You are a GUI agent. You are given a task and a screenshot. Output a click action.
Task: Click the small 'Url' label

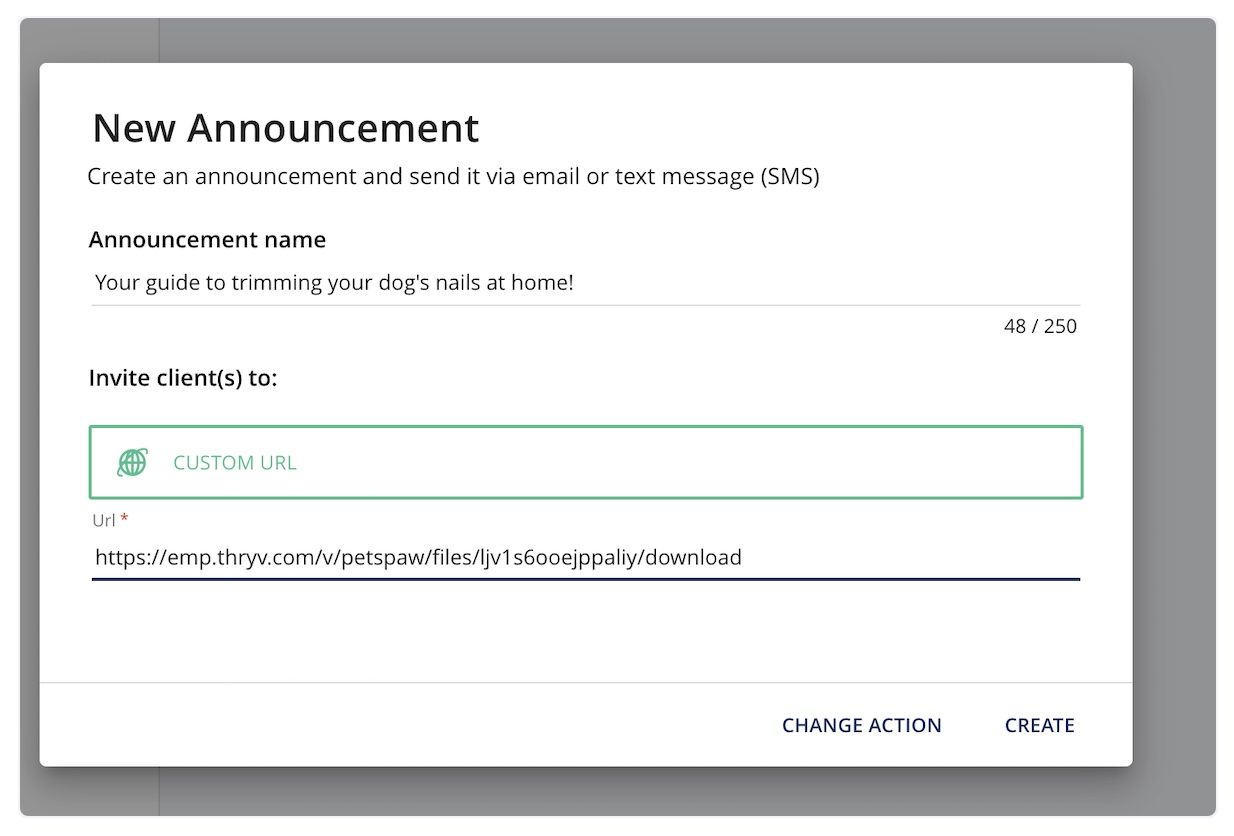tap(104, 519)
